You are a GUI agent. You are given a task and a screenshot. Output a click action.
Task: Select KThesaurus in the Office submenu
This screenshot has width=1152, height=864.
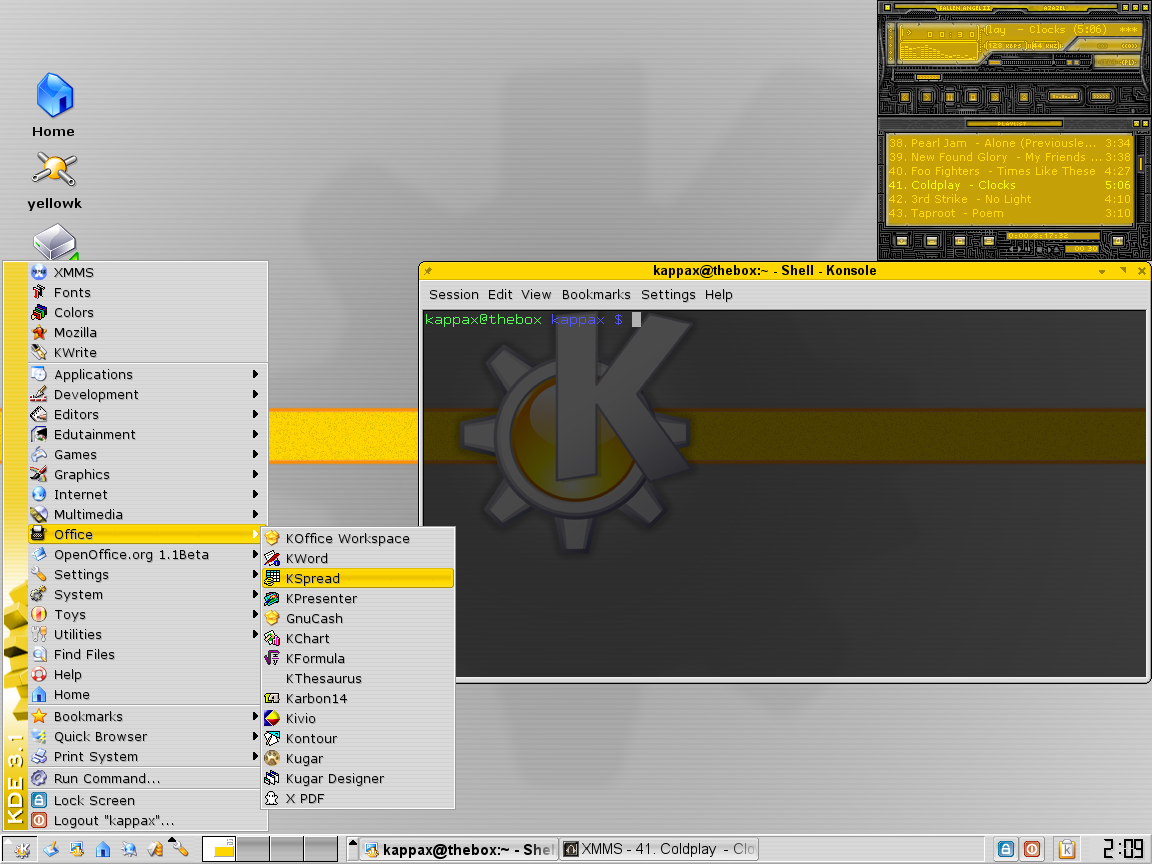pyautogui.click(x=358, y=678)
